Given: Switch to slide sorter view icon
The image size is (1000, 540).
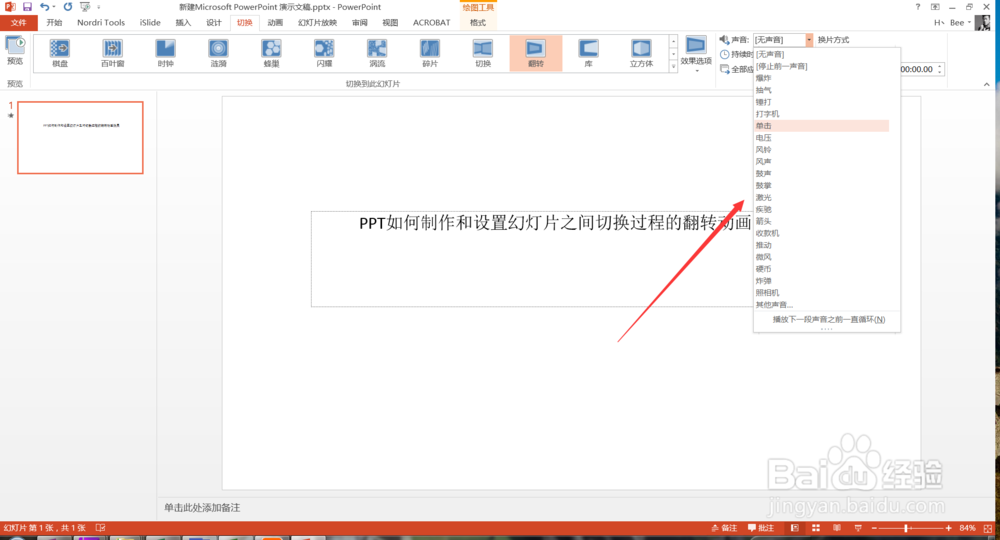Looking at the screenshot, I should point(816,528).
